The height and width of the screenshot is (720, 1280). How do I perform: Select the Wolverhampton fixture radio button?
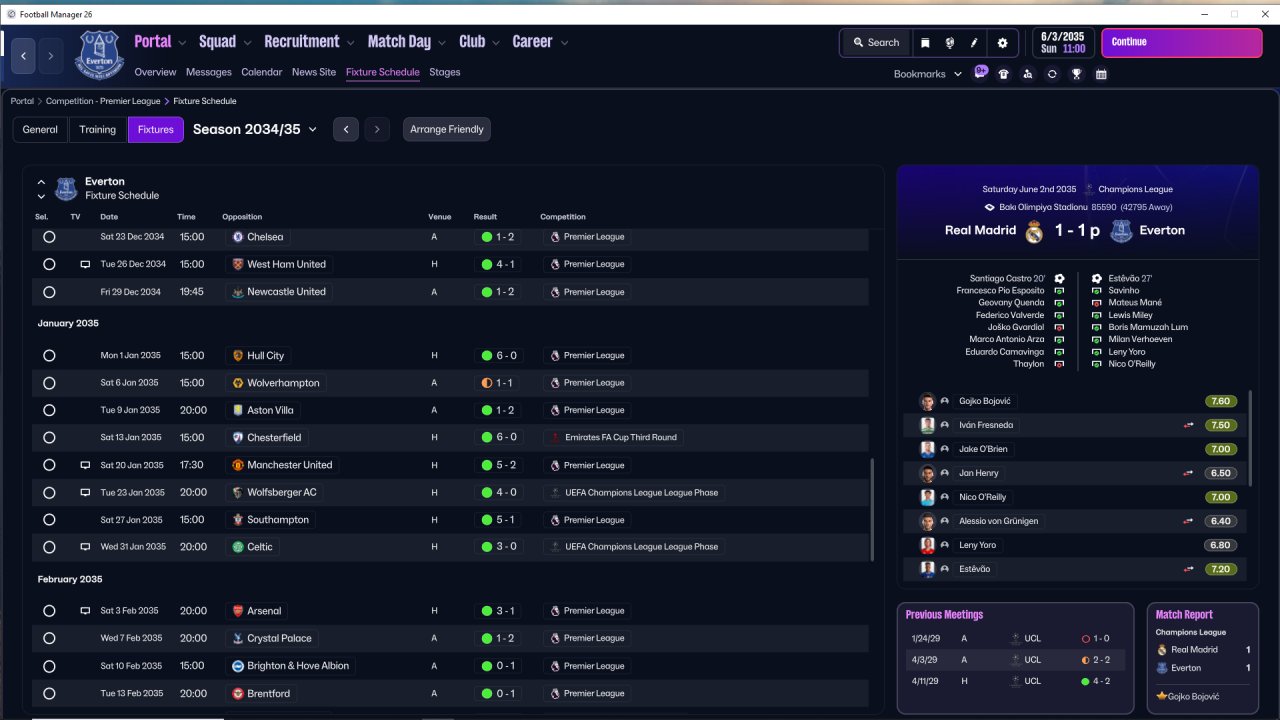click(49, 383)
